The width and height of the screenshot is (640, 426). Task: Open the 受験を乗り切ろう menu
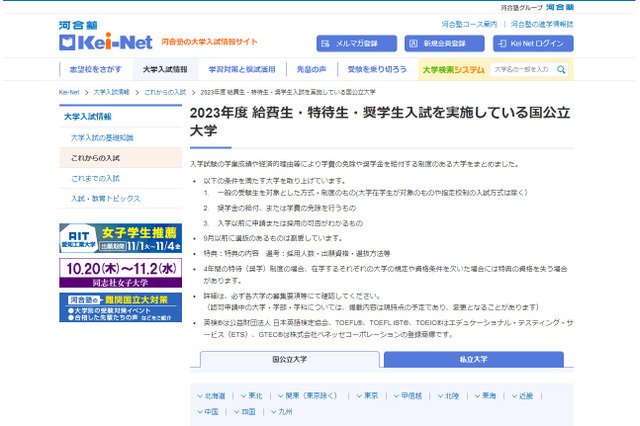coord(377,70)
